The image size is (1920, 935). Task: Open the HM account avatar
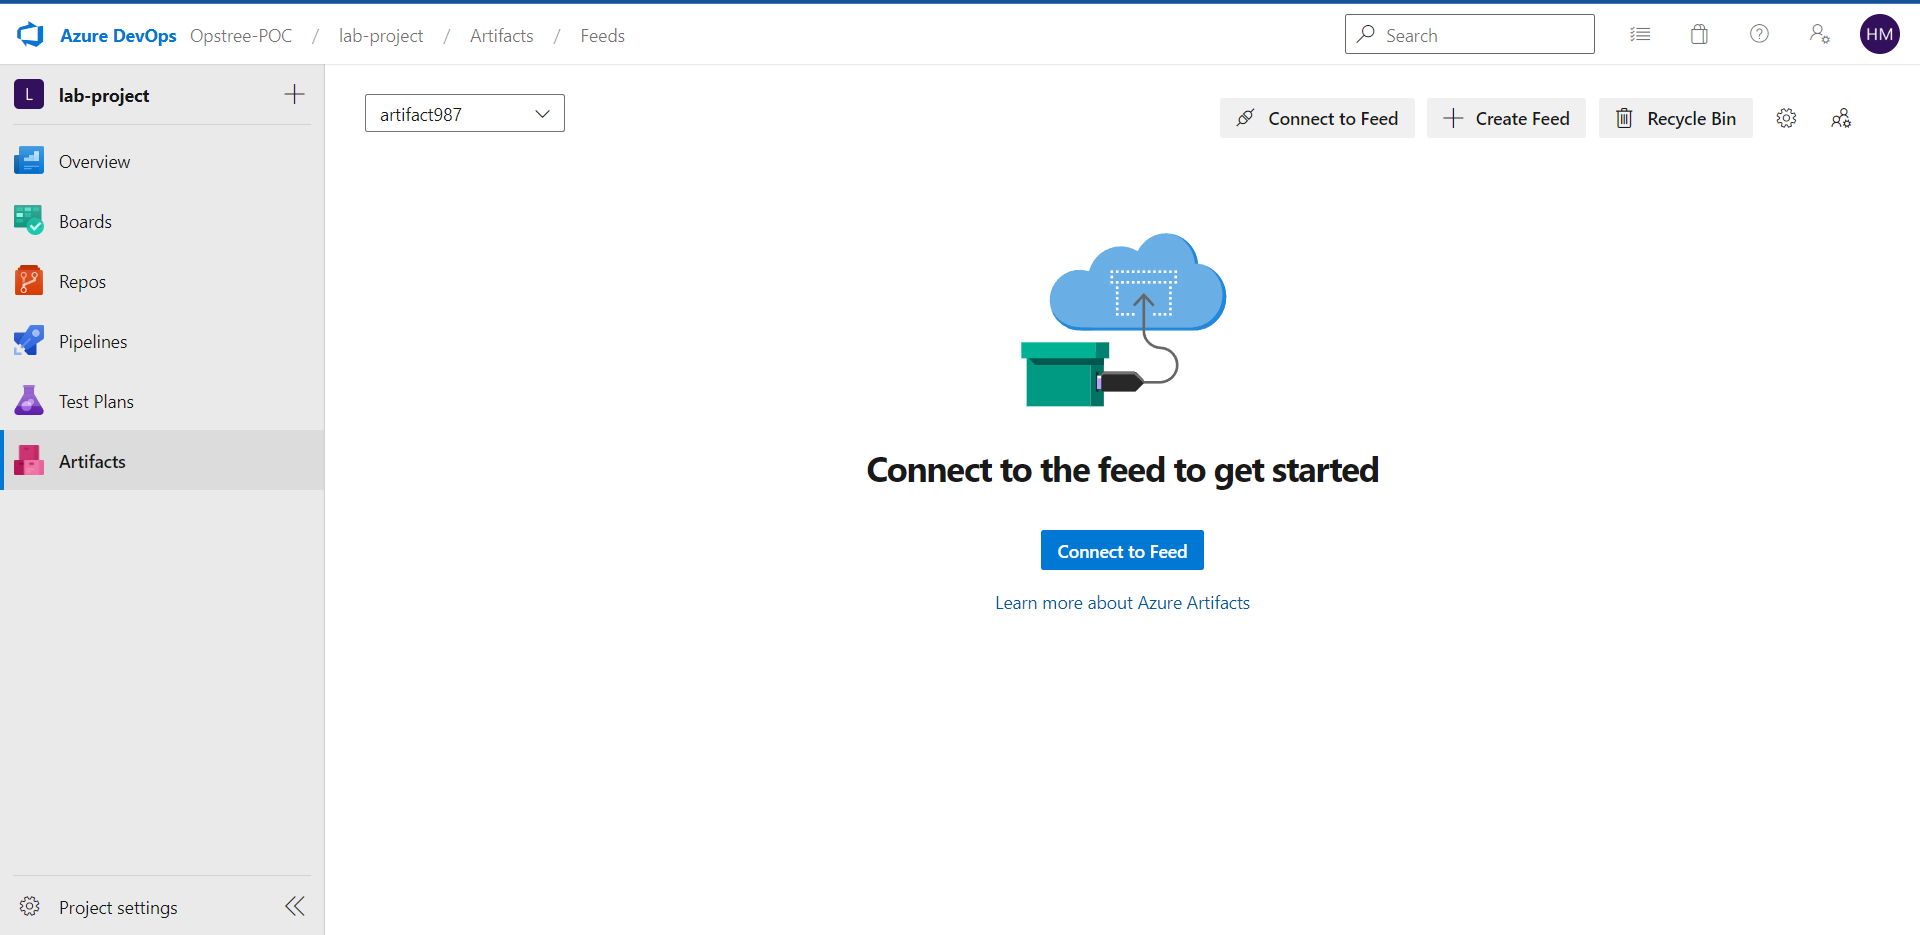pos(1879,35)
